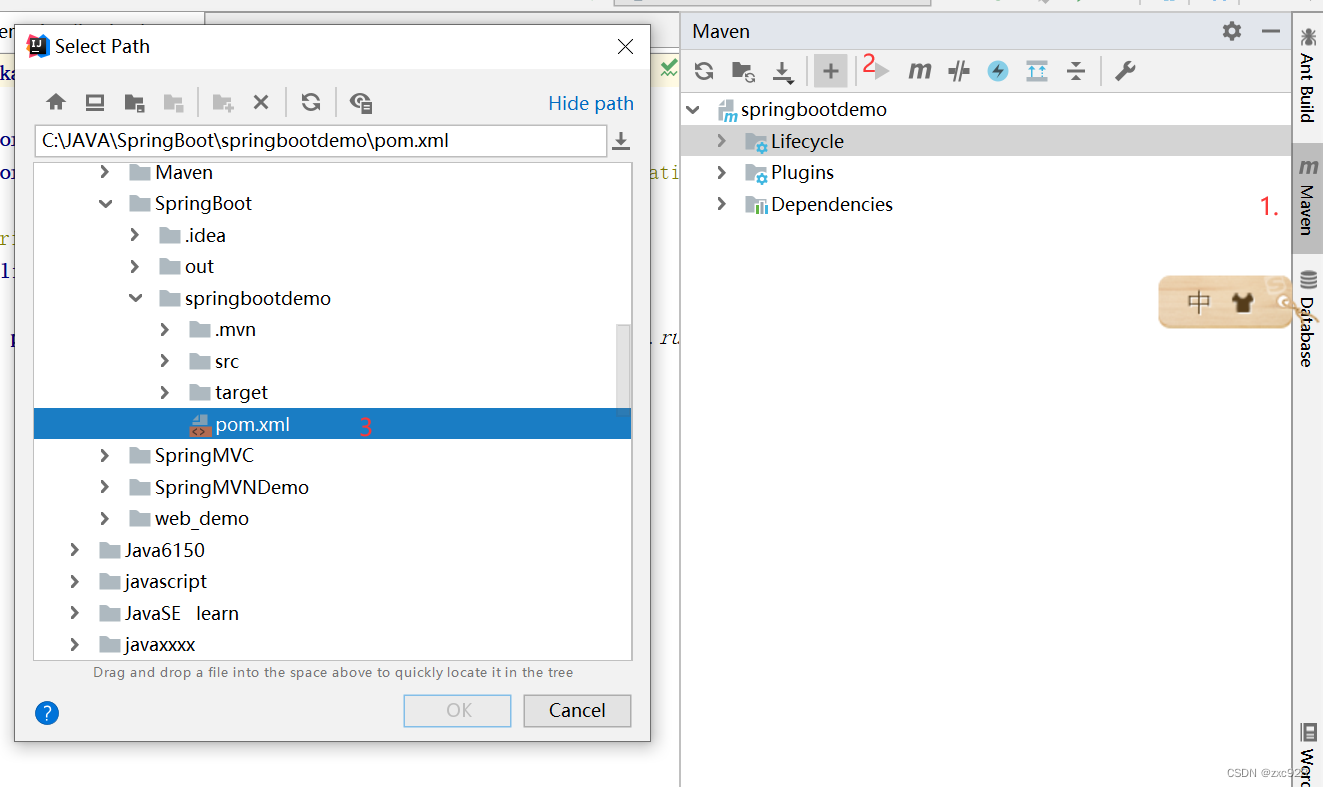Viewport: 1323px width, 787px height.
Task: Expand the .mvn folder node
Action: point(165,330)
